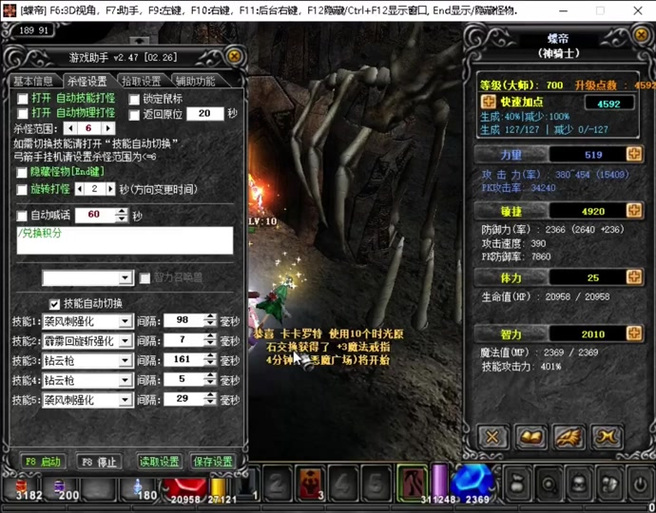Click the 敏捷 stat label button
The width and height of the screenshot is (656, 513).
(x=511, y=211)
